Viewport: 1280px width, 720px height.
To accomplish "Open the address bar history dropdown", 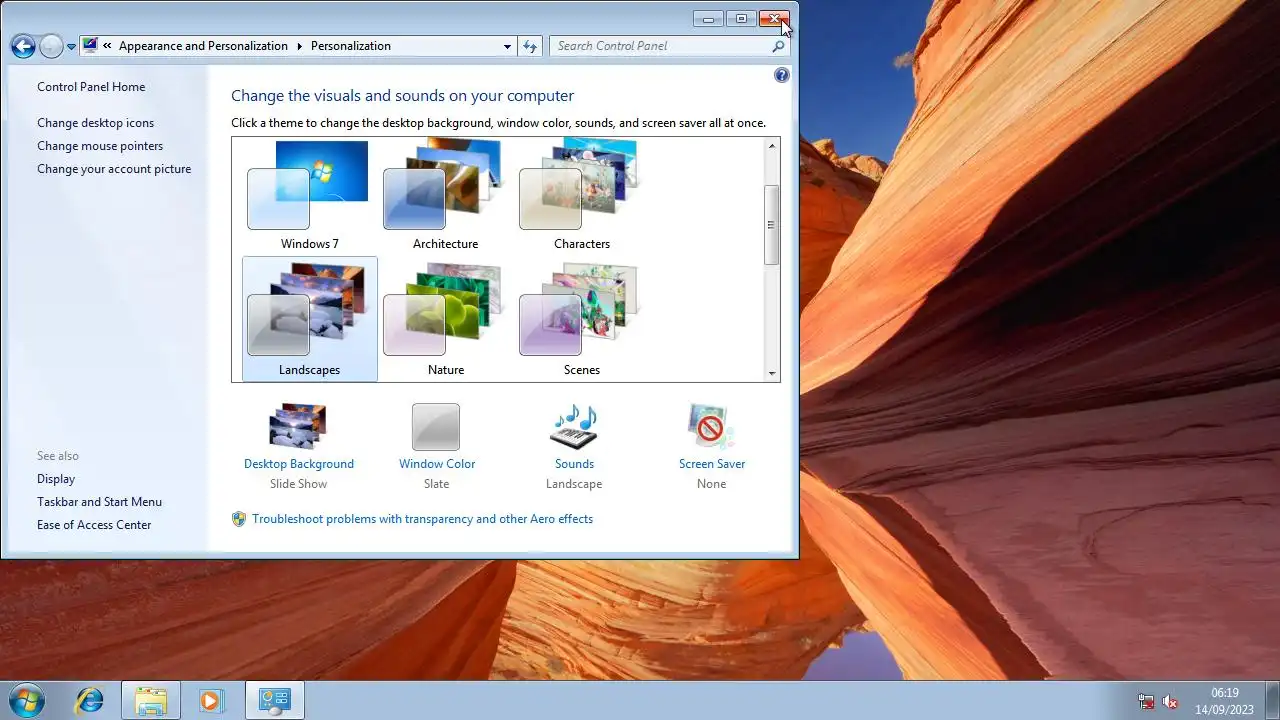I will click(x=507, y=46).
